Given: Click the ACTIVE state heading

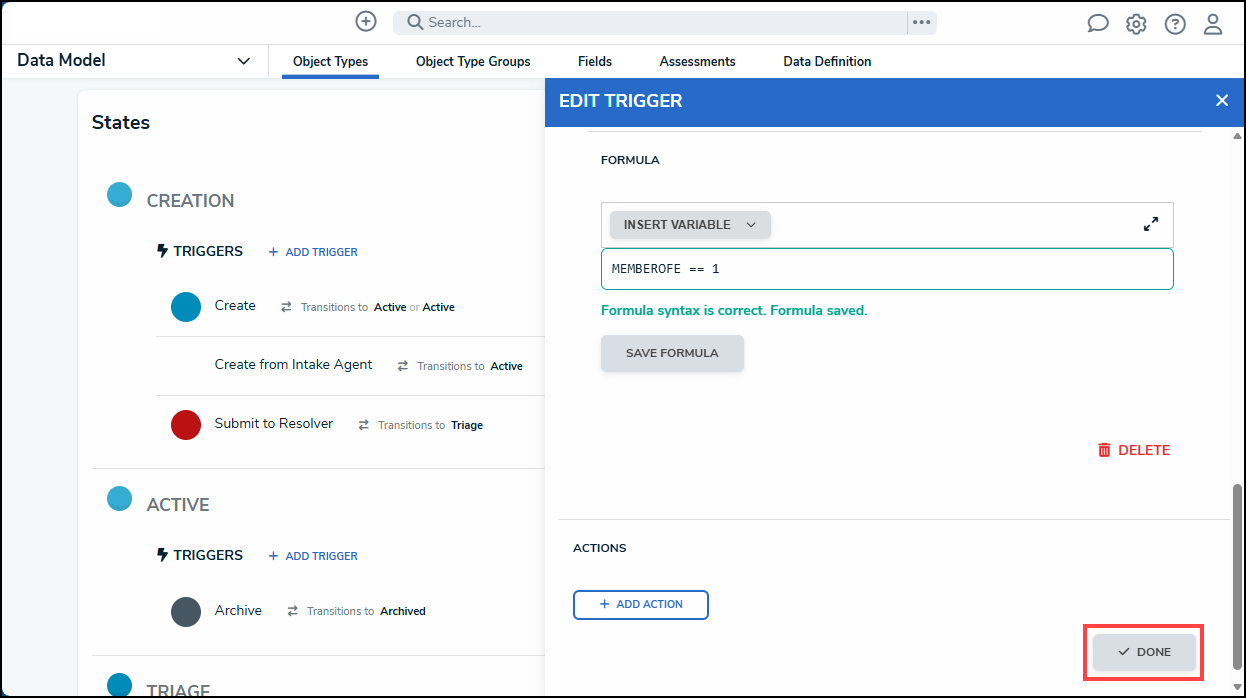Looking at the screenshot, I should click(x=178, y=505).
